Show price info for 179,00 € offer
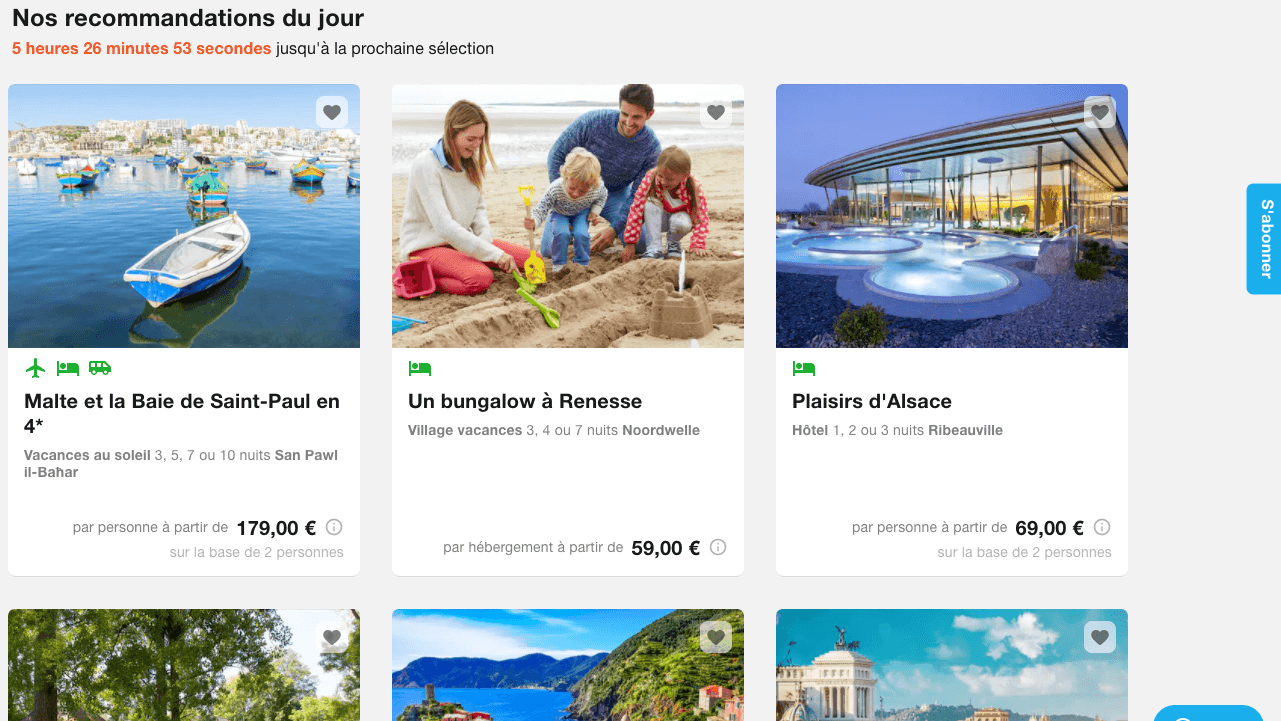The image size is (1281, 721). (x=335, y=527)
